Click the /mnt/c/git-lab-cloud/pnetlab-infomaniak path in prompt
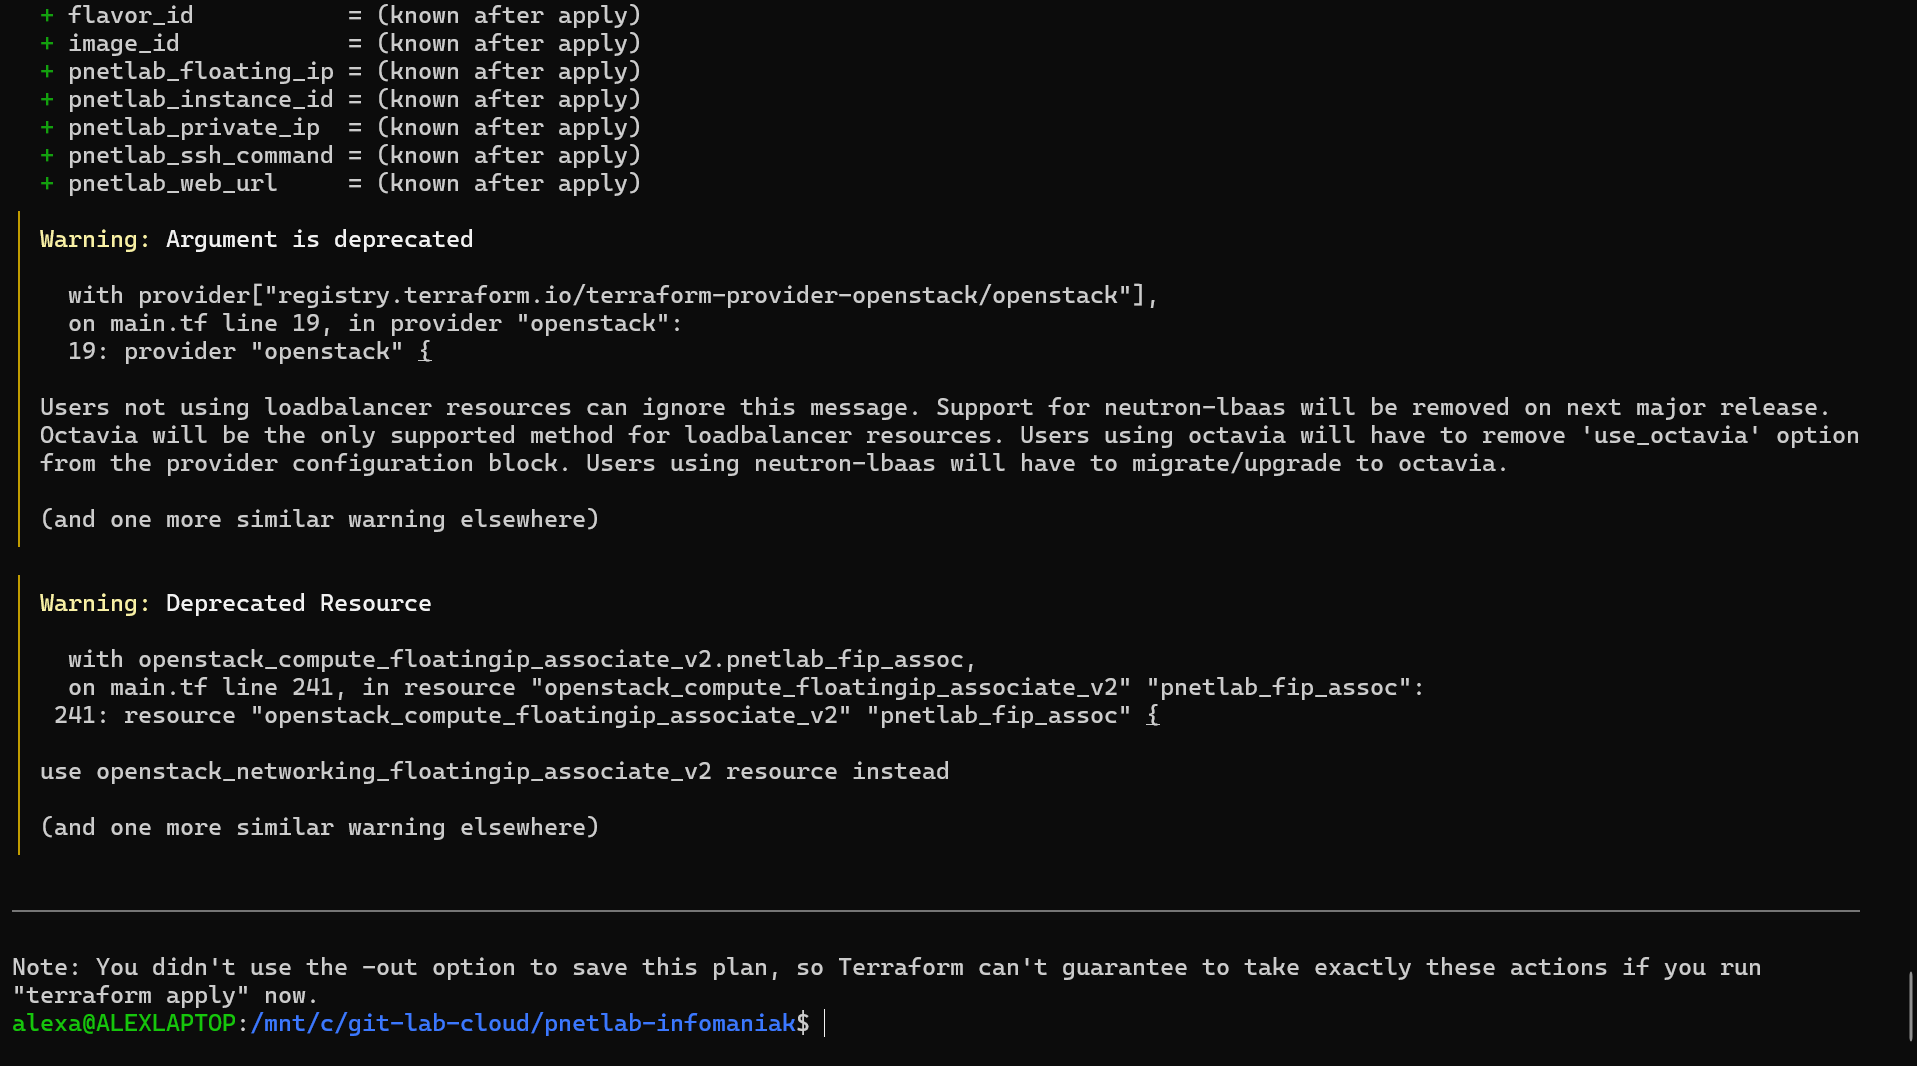1917x1066 pixels. pyautogui.click(x=523, y=1023)
